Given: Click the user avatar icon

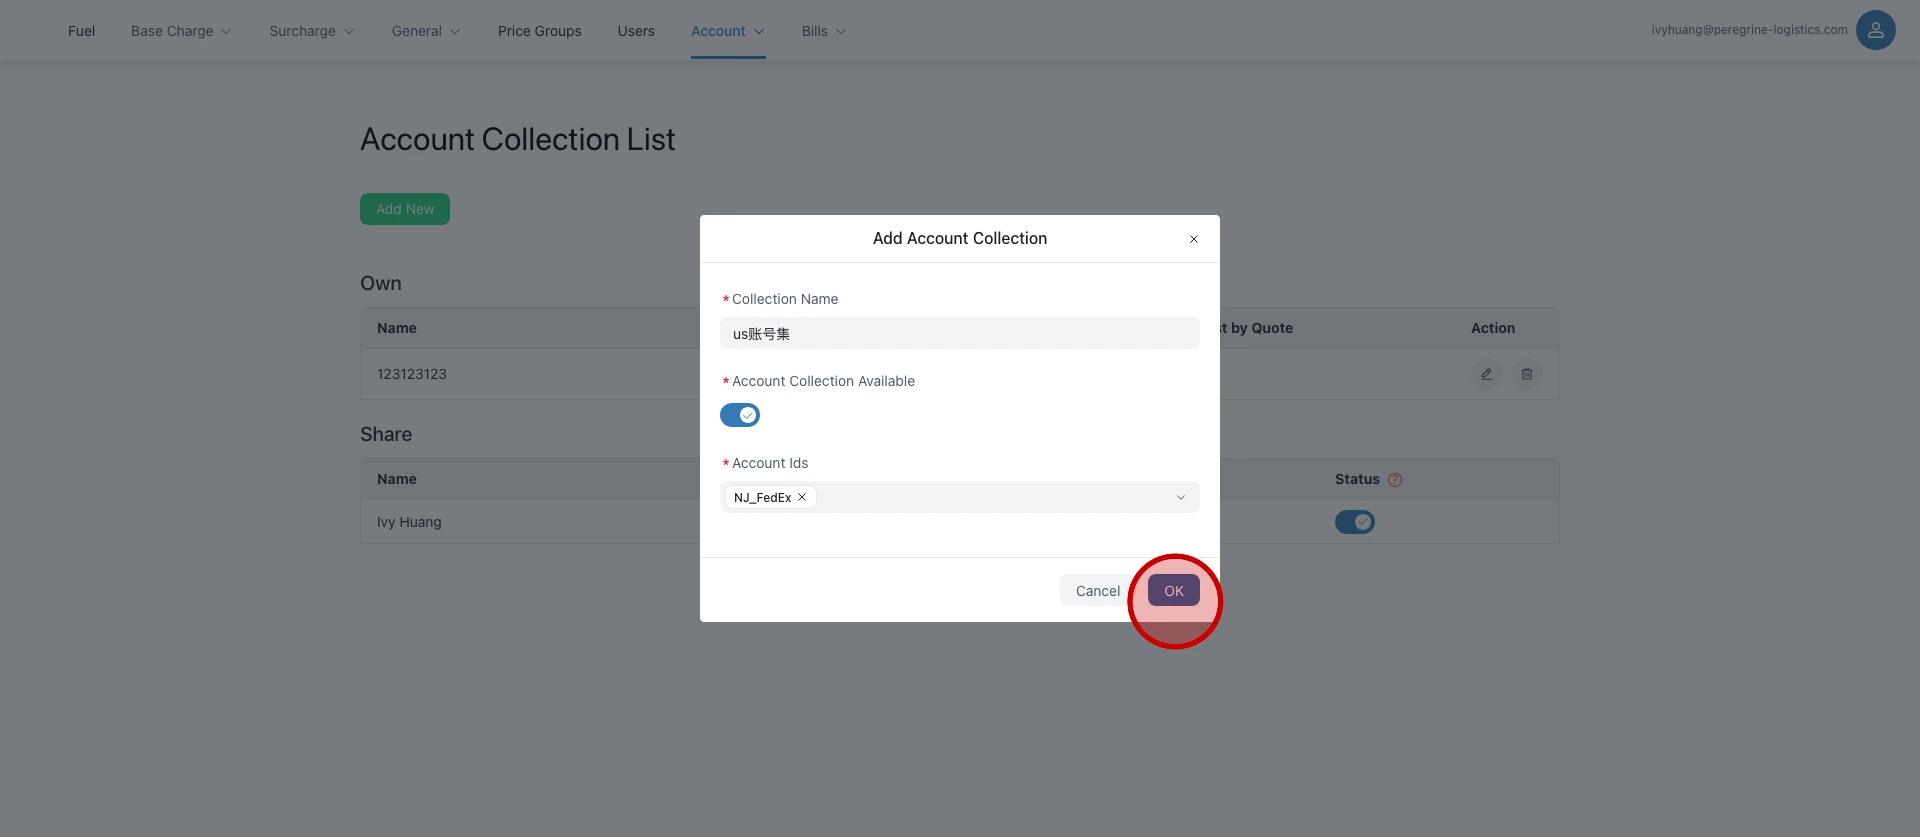Looking at the screenshot, I should click(1875, 30).
